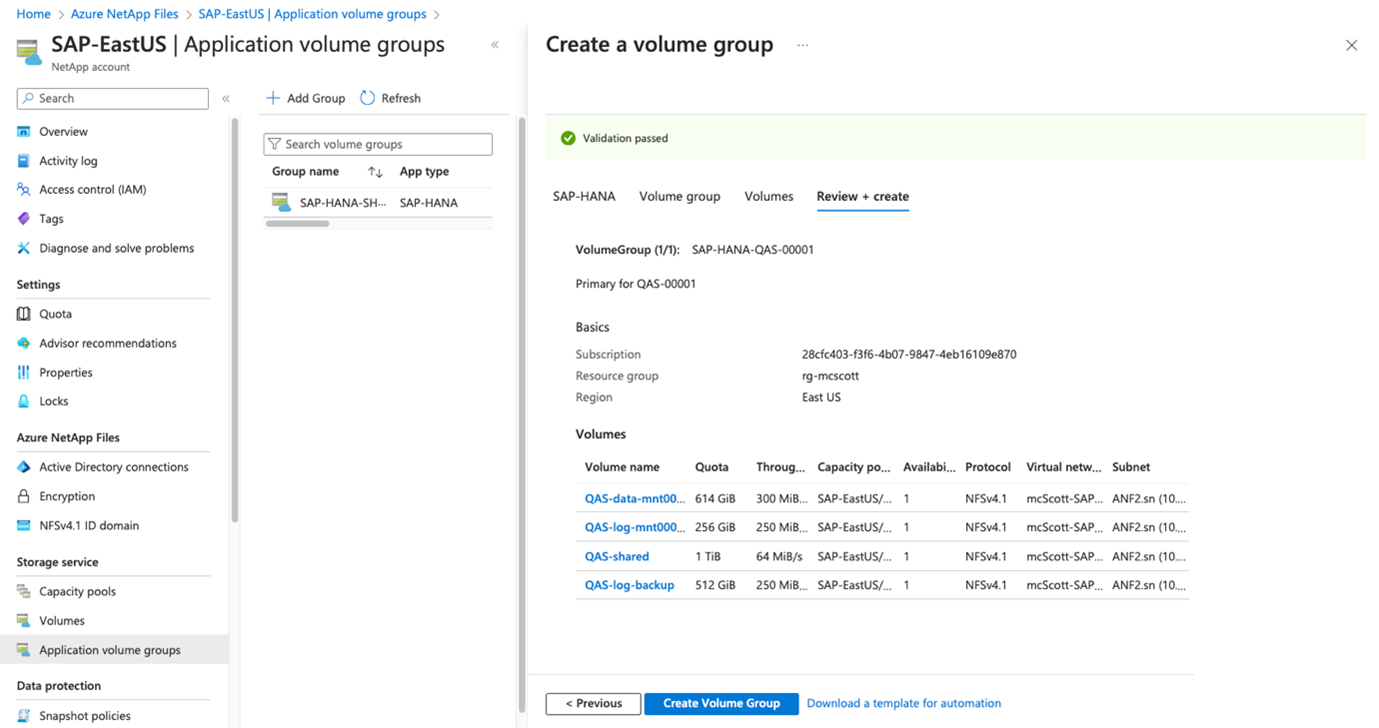Open Azure NetApp Files breadcrumb
This screenshot has width=1379, height=728.
(124, 14)
